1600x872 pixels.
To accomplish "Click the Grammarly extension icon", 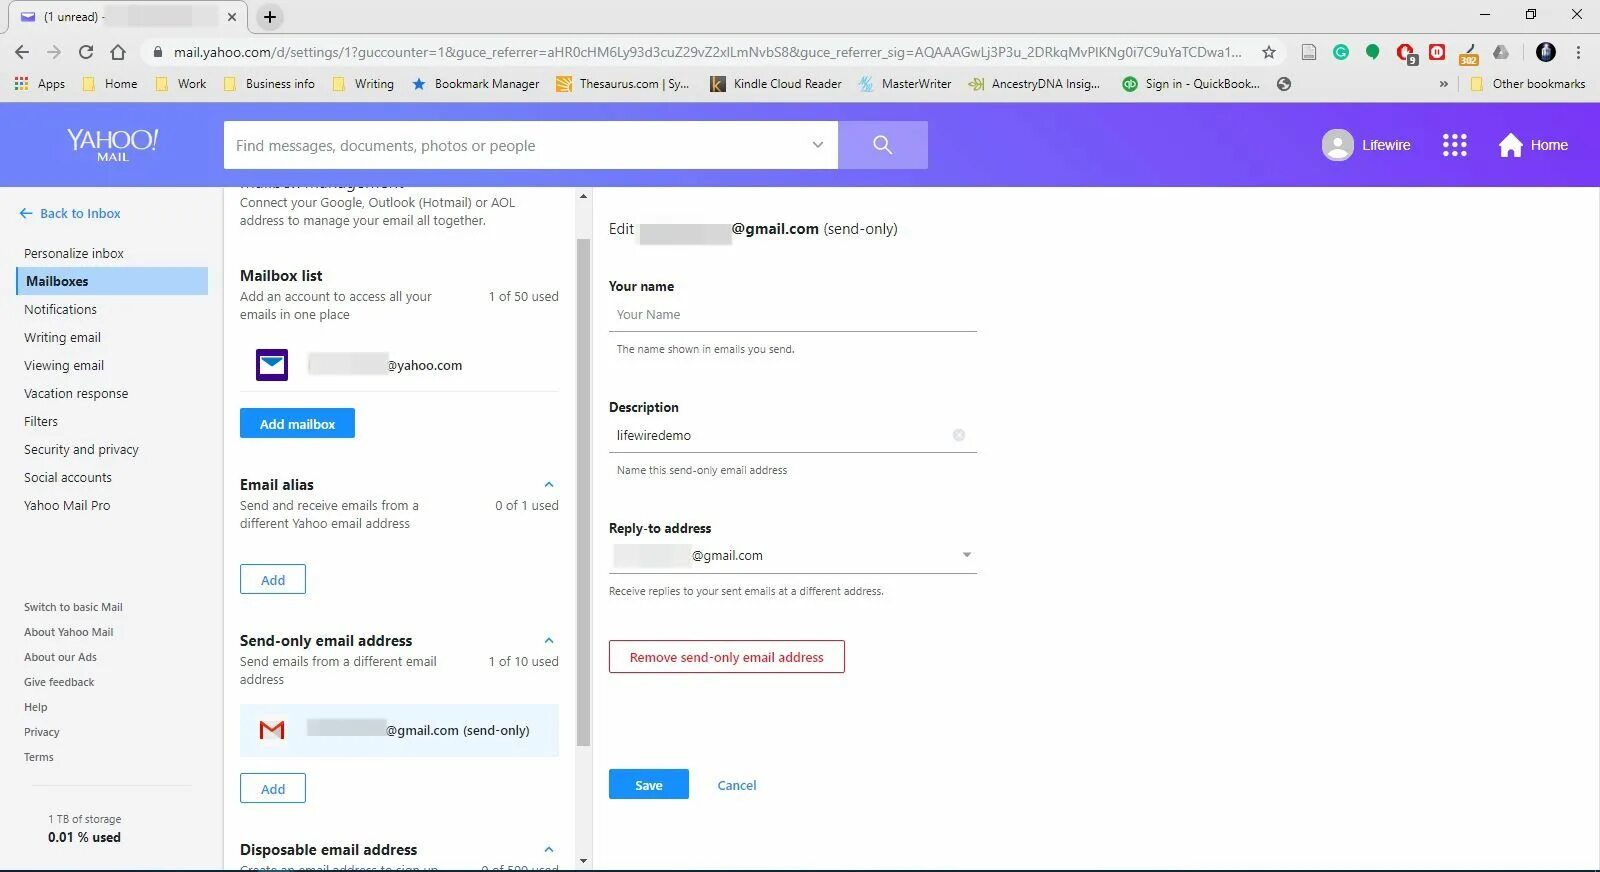I will click(x=1341, y=52).
